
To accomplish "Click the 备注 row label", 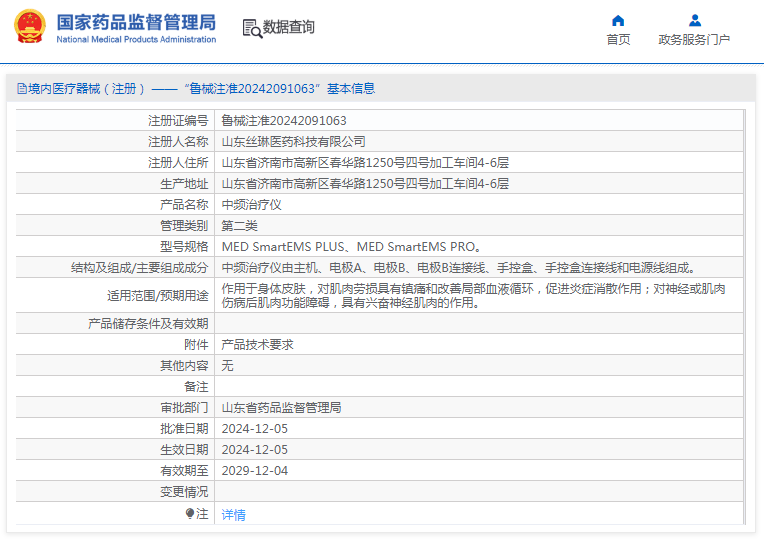I will coord(196,386).
